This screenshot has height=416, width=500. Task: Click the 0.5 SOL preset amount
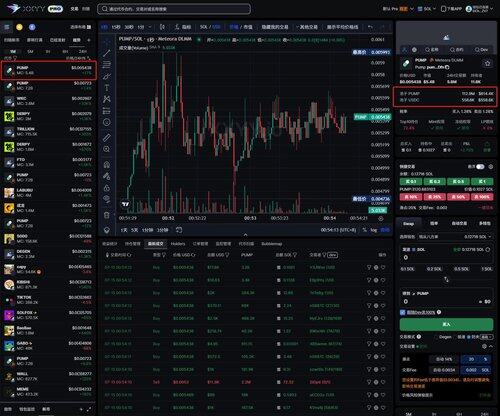461,269
